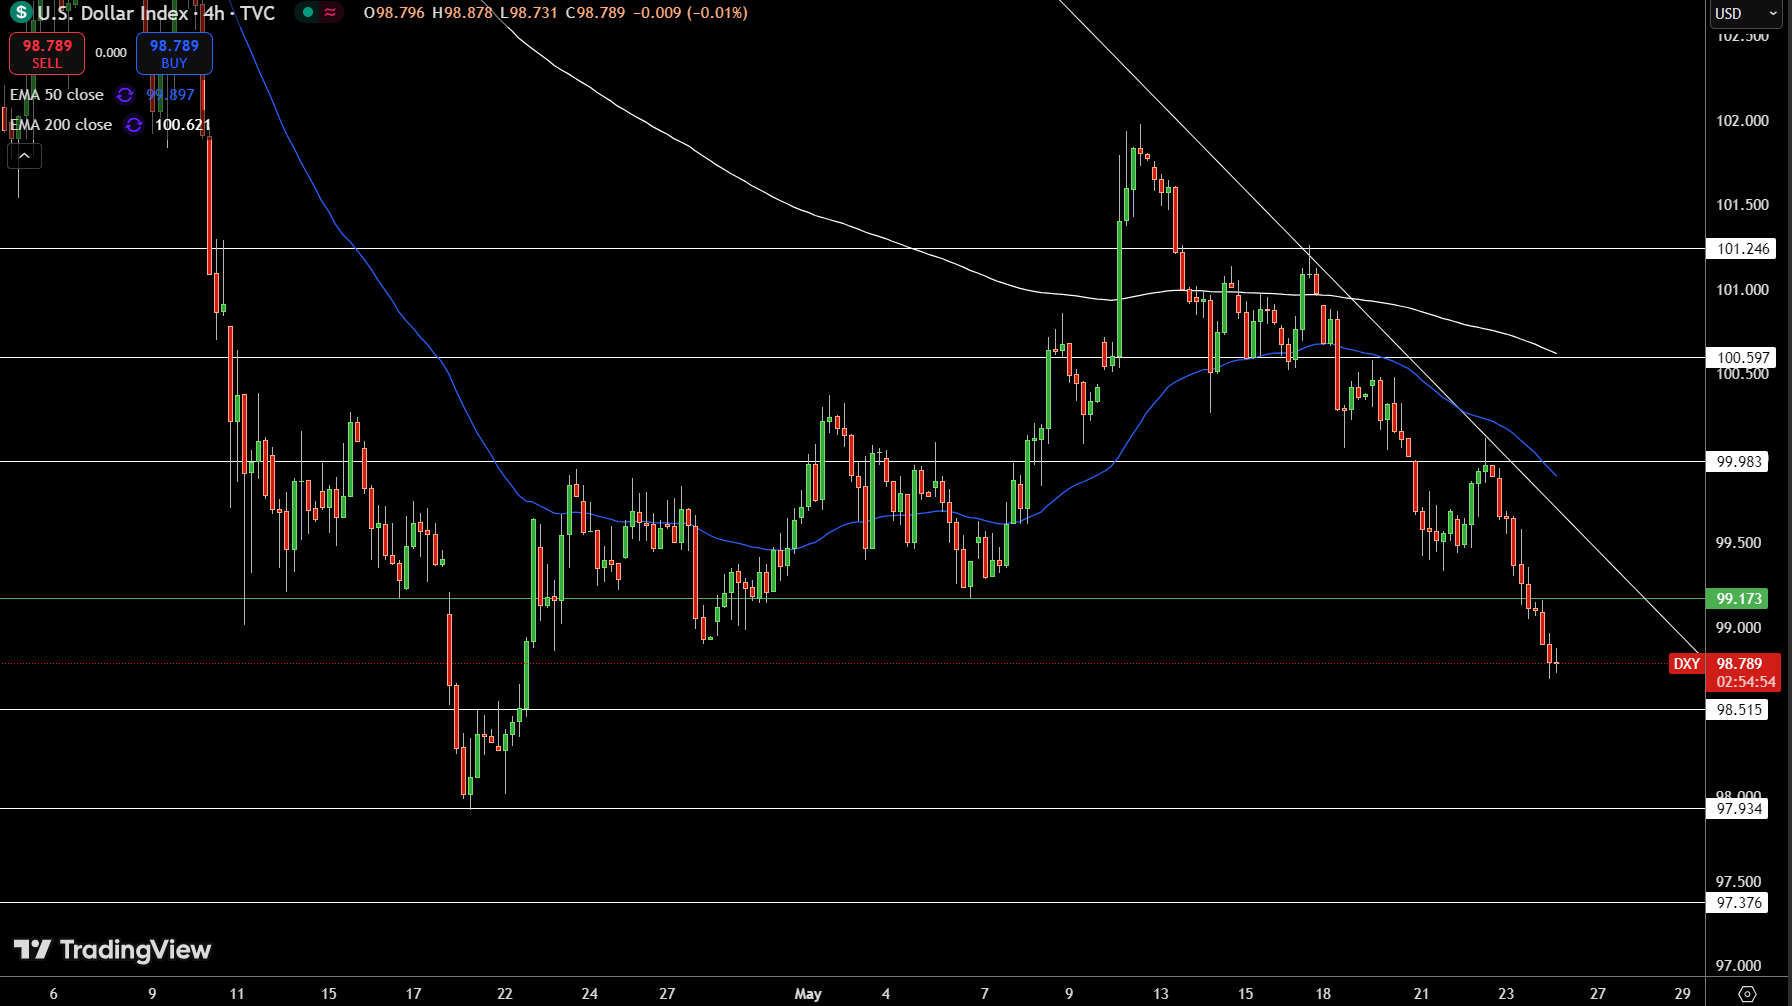Click the pink approximate-data wave icon

pyautogui.click(x=330, y=13)
